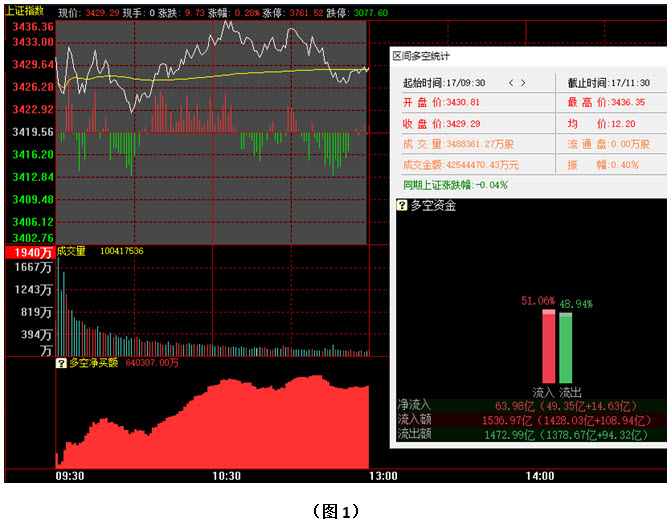
Task: Click the 多空净买额 indicator label
Action: (93, 363)
